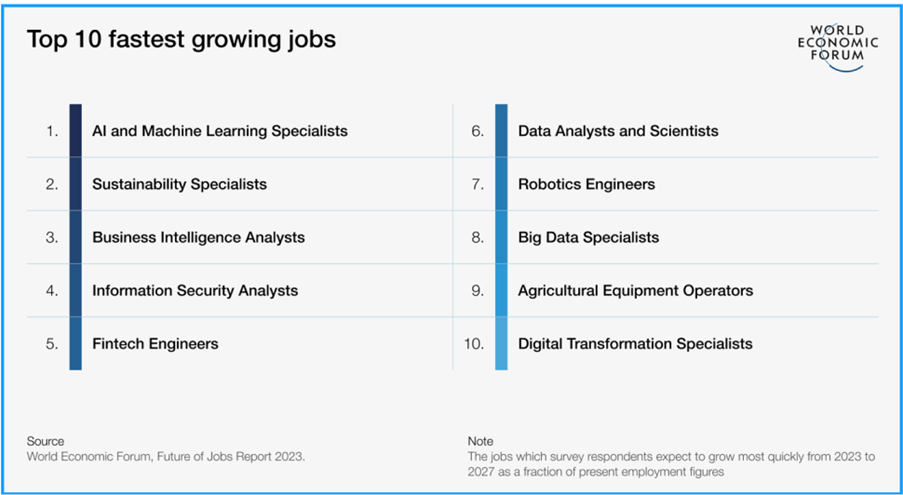Screen dimensions: 903x495
Task: Select Data Analysts and Scientists
Action: tap(619, 131)
